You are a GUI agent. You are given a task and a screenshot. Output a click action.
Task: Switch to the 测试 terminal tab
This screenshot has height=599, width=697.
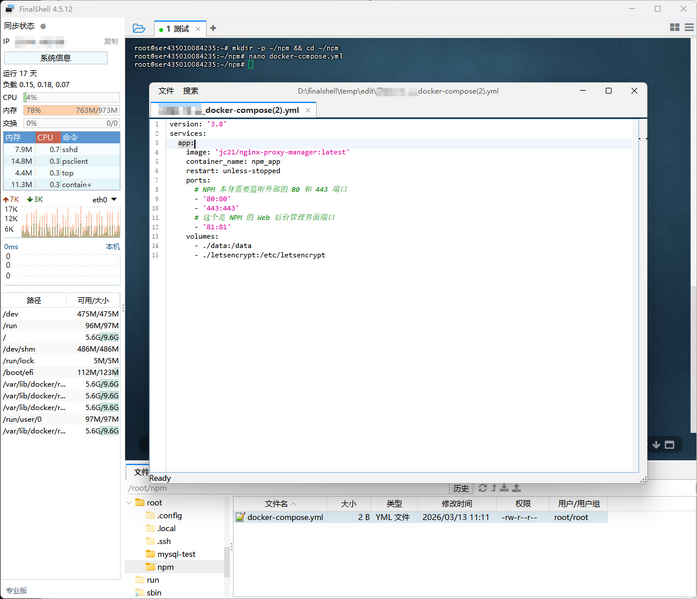[179, 29]
